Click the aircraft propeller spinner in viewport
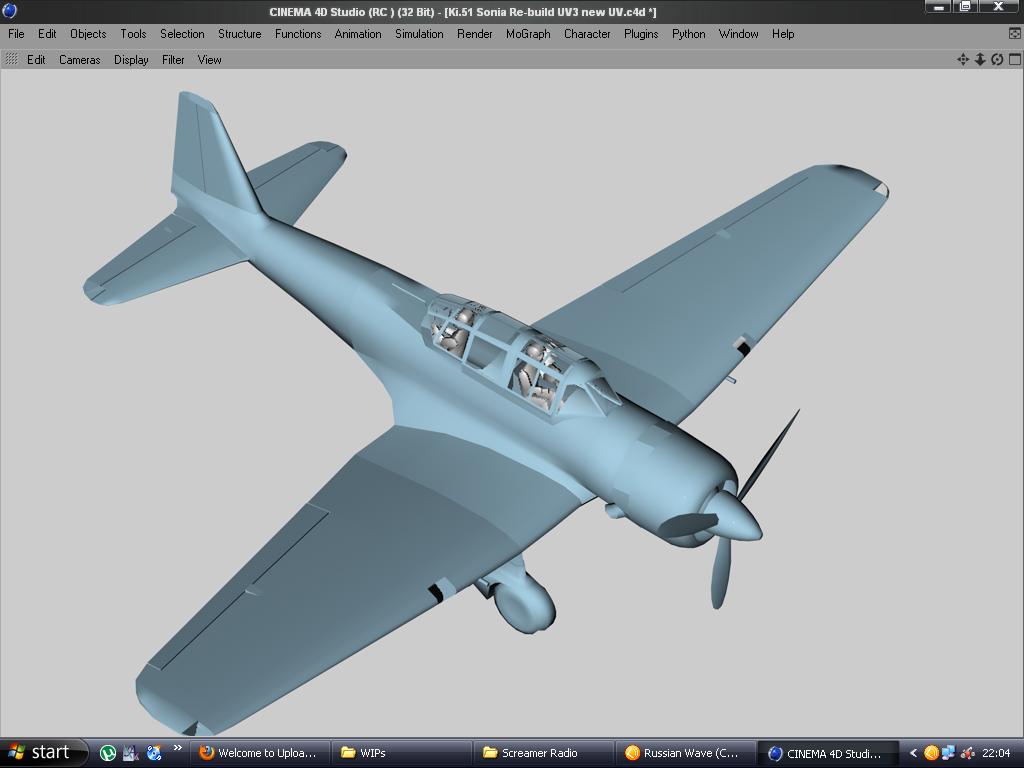1024x768 pixels. pos(737,517)
